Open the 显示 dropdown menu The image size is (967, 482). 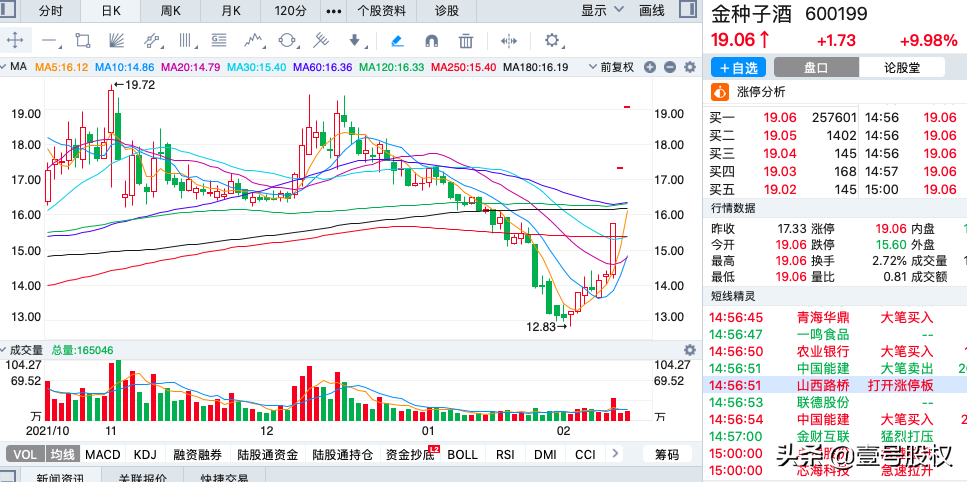coord(603,10)
